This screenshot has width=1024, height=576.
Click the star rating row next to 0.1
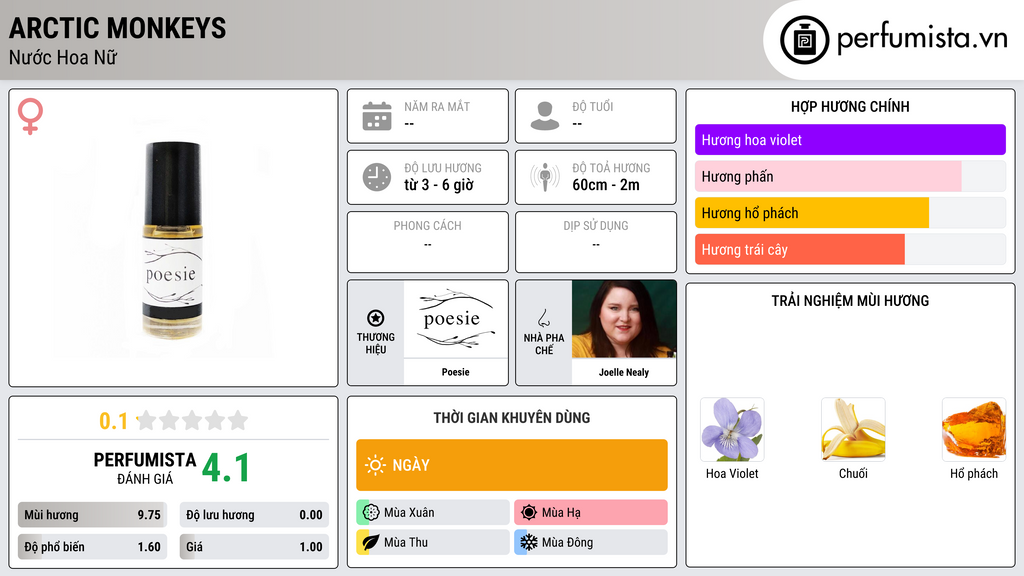click(x=192, y=420)
